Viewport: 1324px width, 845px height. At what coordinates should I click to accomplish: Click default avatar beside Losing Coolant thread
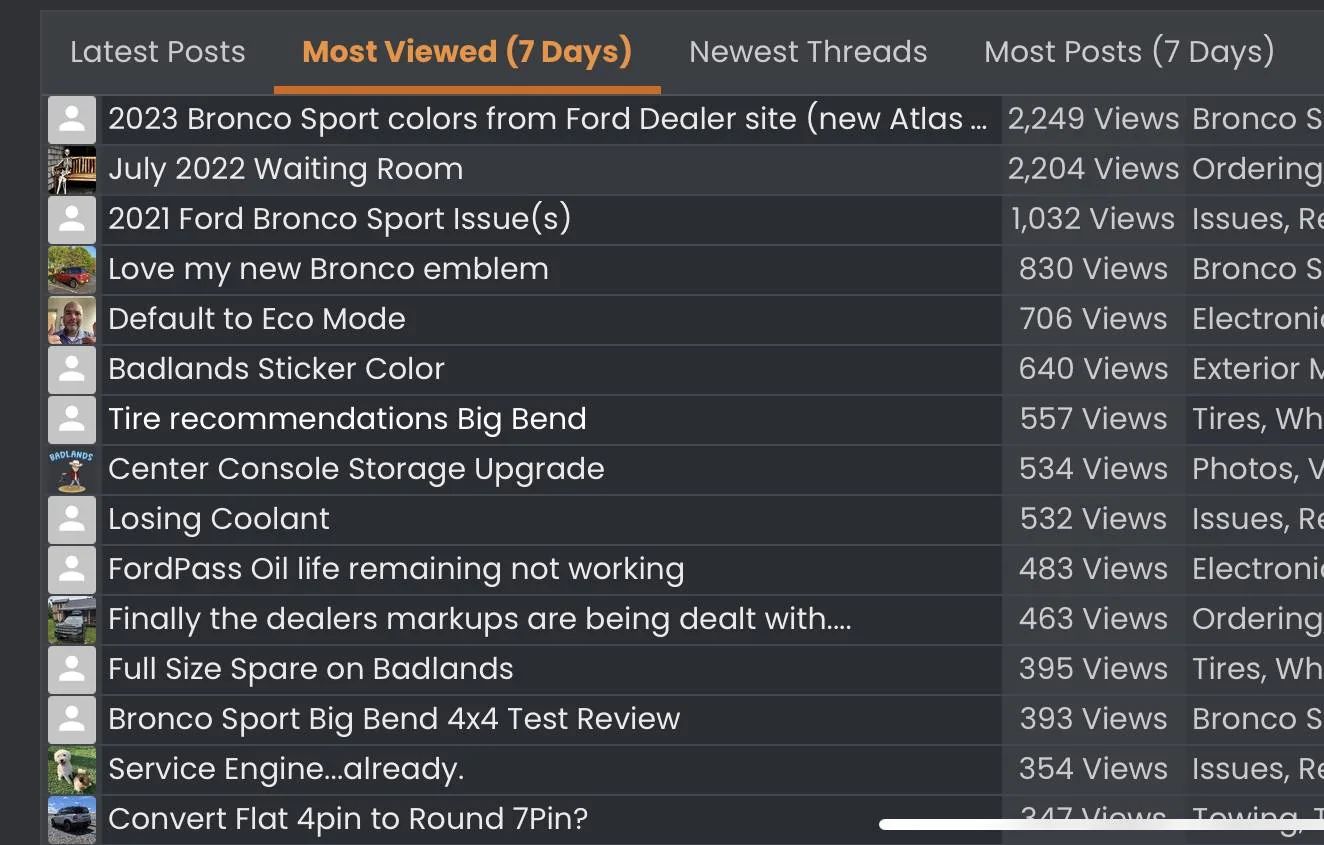point(72,520)
